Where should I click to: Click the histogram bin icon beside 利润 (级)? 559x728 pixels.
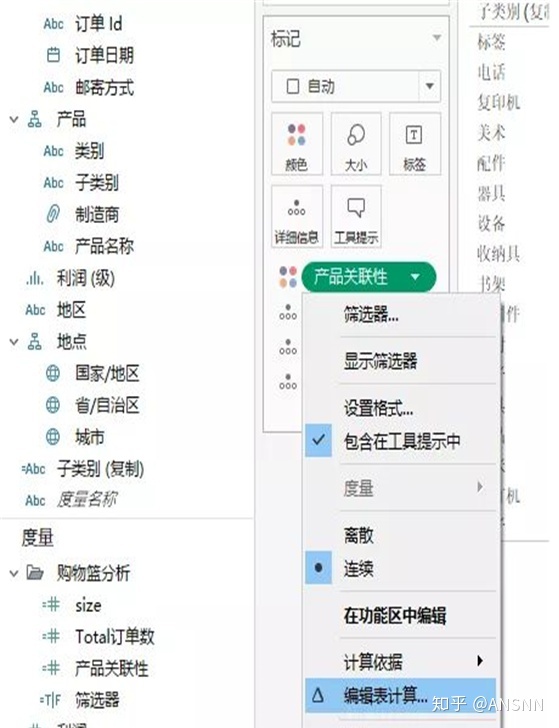click(x=35, y=278)
